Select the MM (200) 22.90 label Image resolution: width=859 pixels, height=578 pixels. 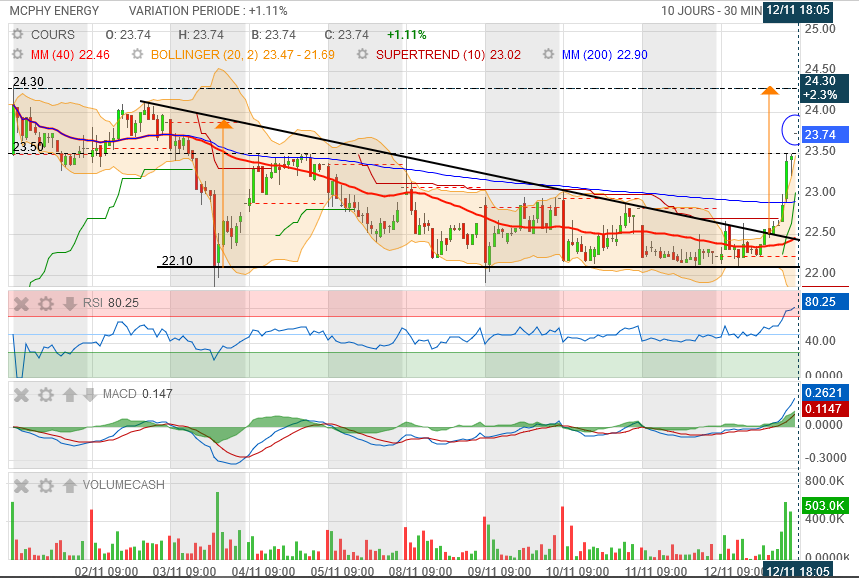coord(605,55)
